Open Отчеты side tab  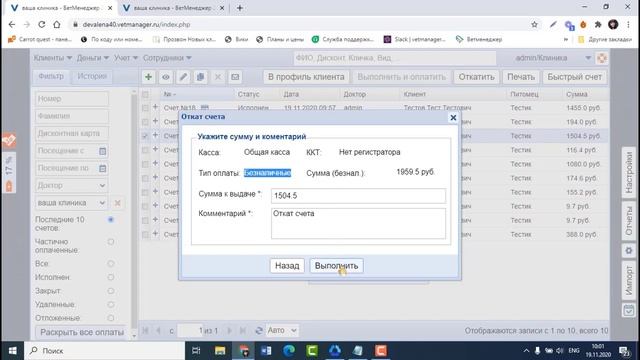(x=629, y=221)
